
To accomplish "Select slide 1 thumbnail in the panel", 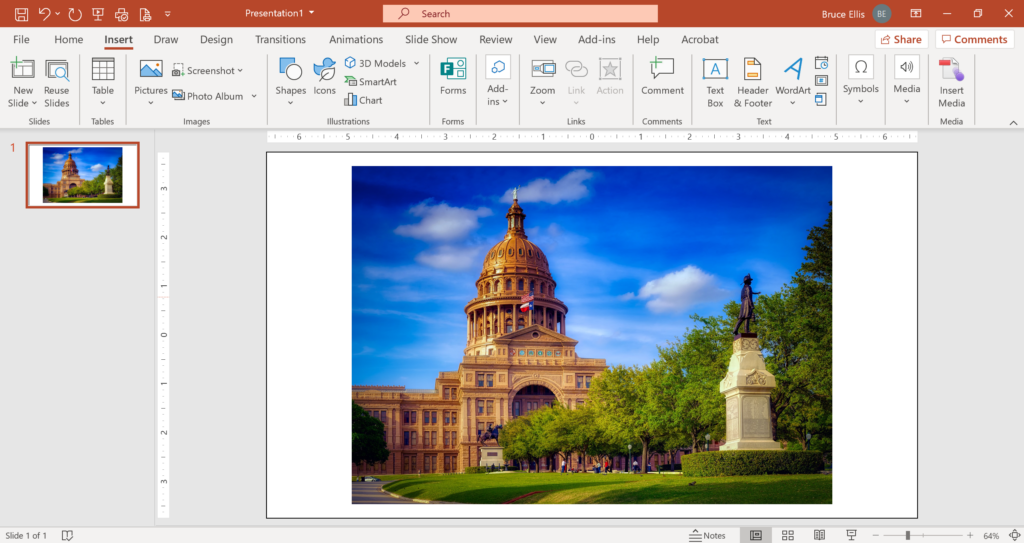I will pyautogui.click(x=82, y=175).
